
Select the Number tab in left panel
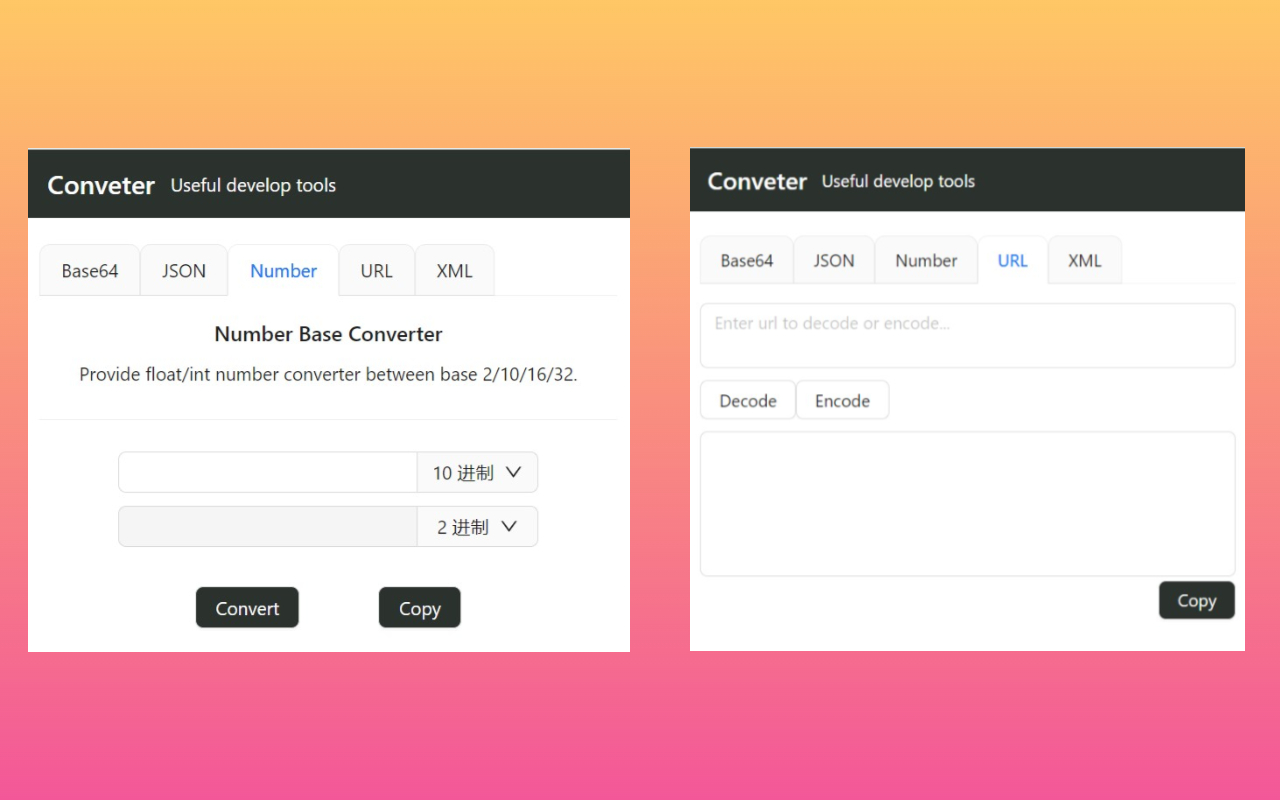point(284,271)
